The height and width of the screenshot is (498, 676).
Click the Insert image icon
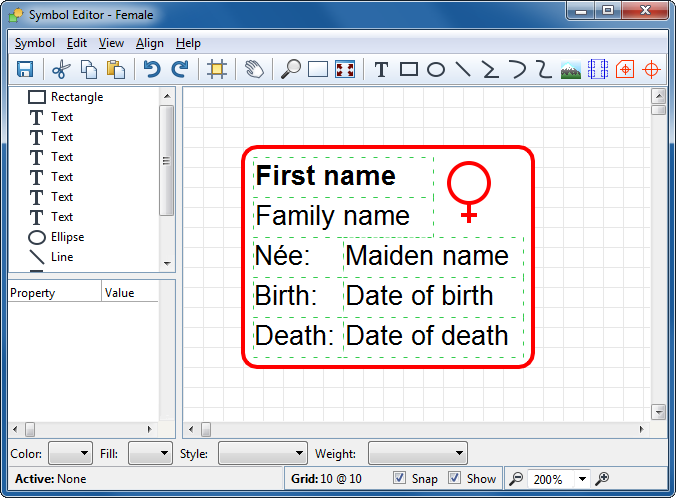tap(571, 69)
